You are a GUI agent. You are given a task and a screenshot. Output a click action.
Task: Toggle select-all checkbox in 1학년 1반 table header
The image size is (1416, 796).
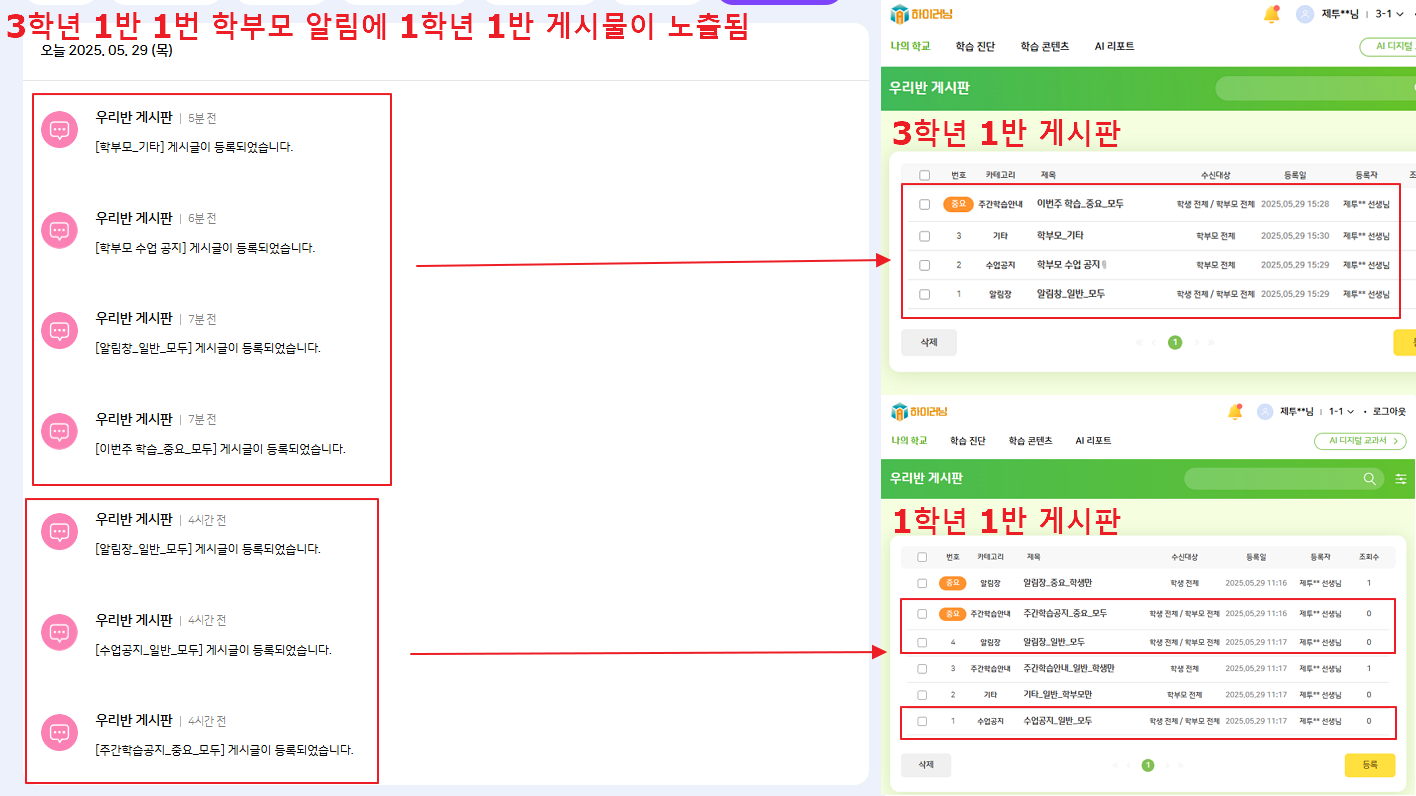point(922,557)
